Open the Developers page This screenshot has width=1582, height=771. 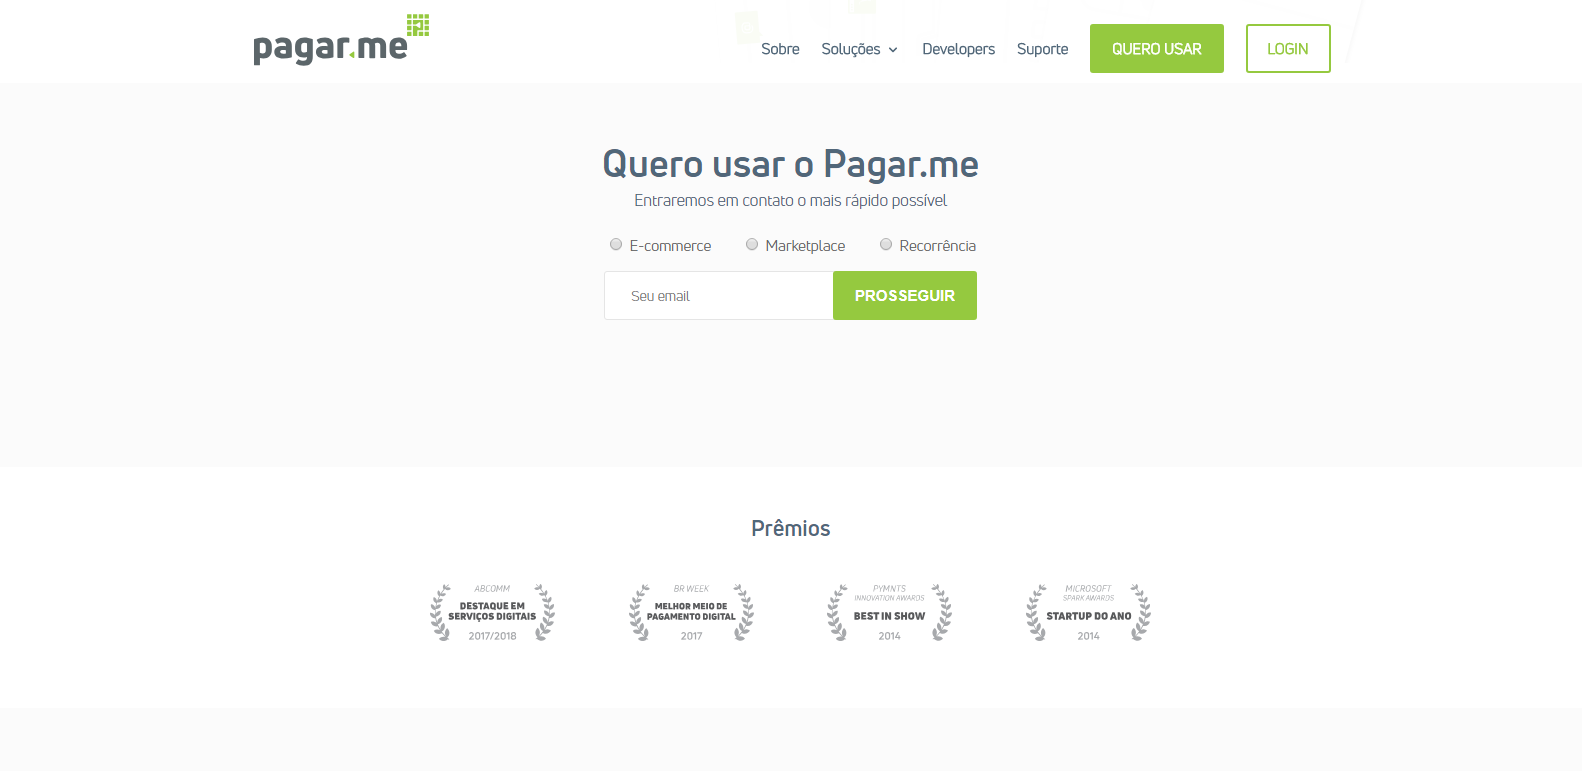[x=958, y=49]
